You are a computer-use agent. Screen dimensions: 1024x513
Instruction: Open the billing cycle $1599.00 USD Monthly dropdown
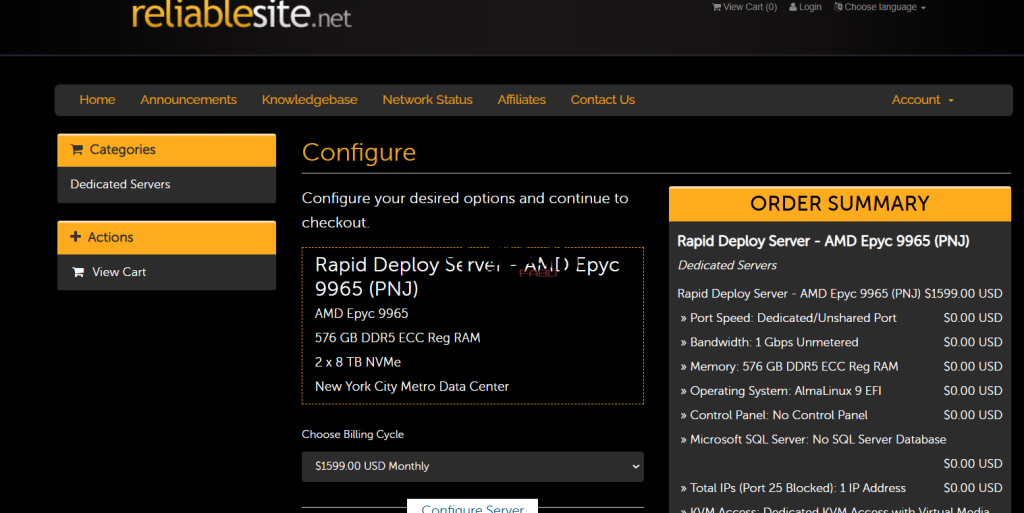[x=472, y=466]
